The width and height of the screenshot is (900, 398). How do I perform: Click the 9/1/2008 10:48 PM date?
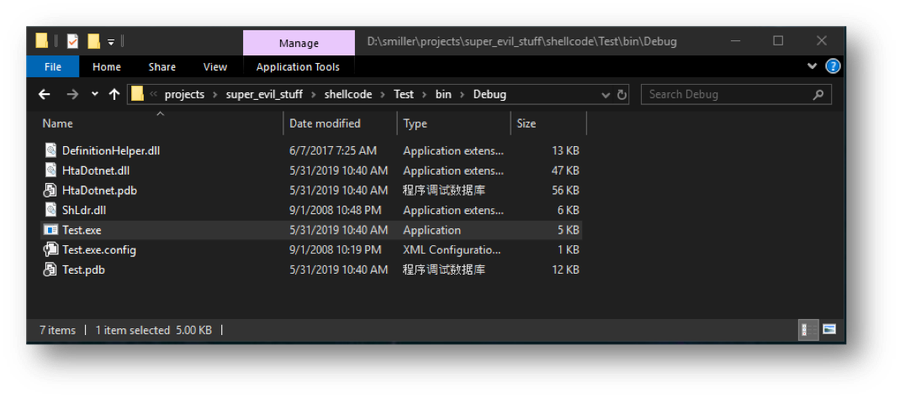pyautogui.click(x=335, y=210)
